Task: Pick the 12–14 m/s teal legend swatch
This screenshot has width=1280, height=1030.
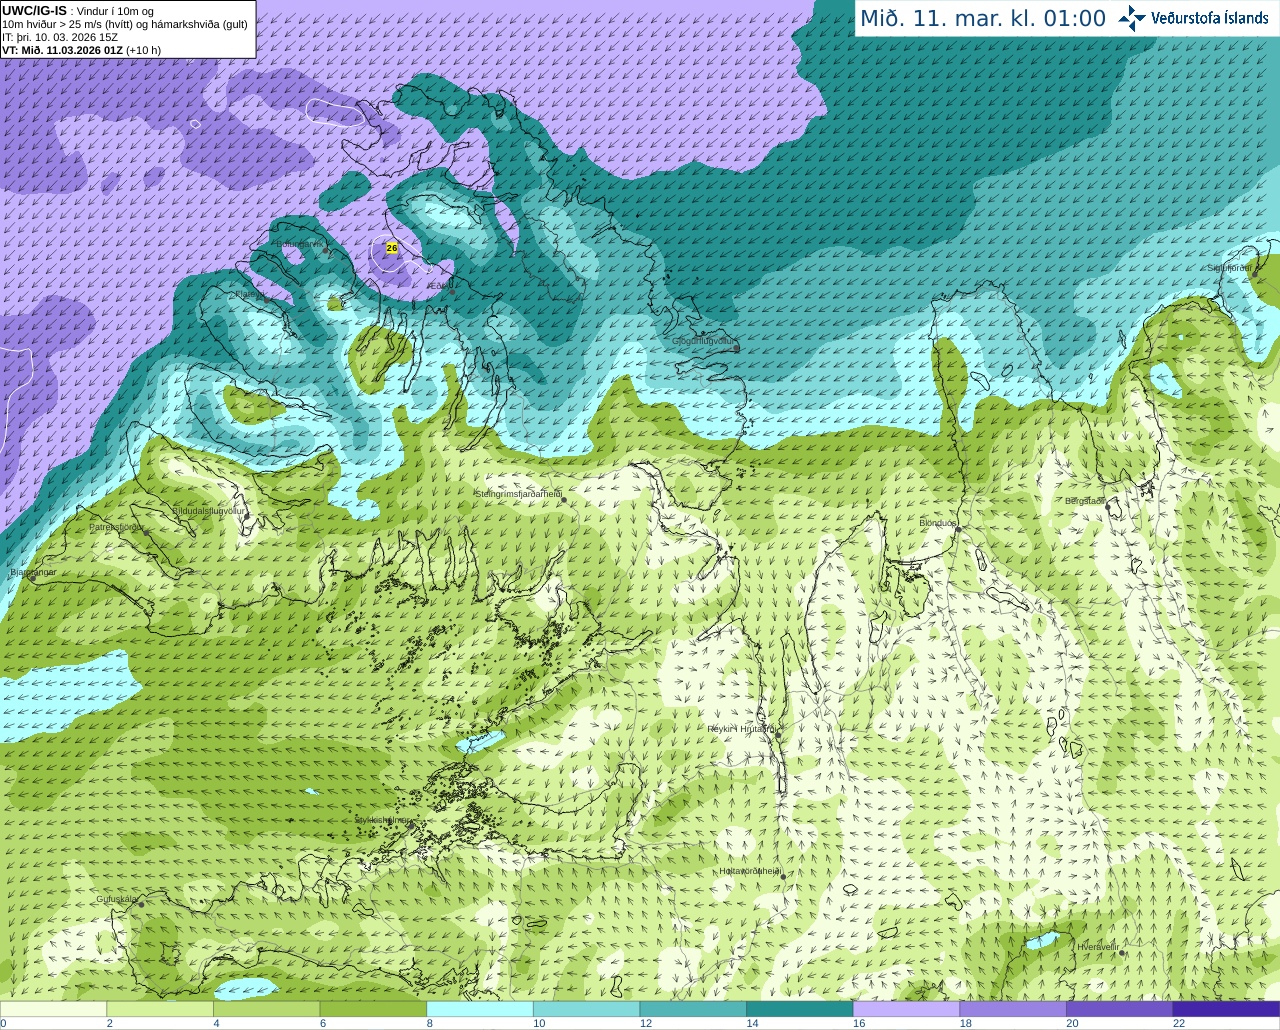Action: point(693,1009)
